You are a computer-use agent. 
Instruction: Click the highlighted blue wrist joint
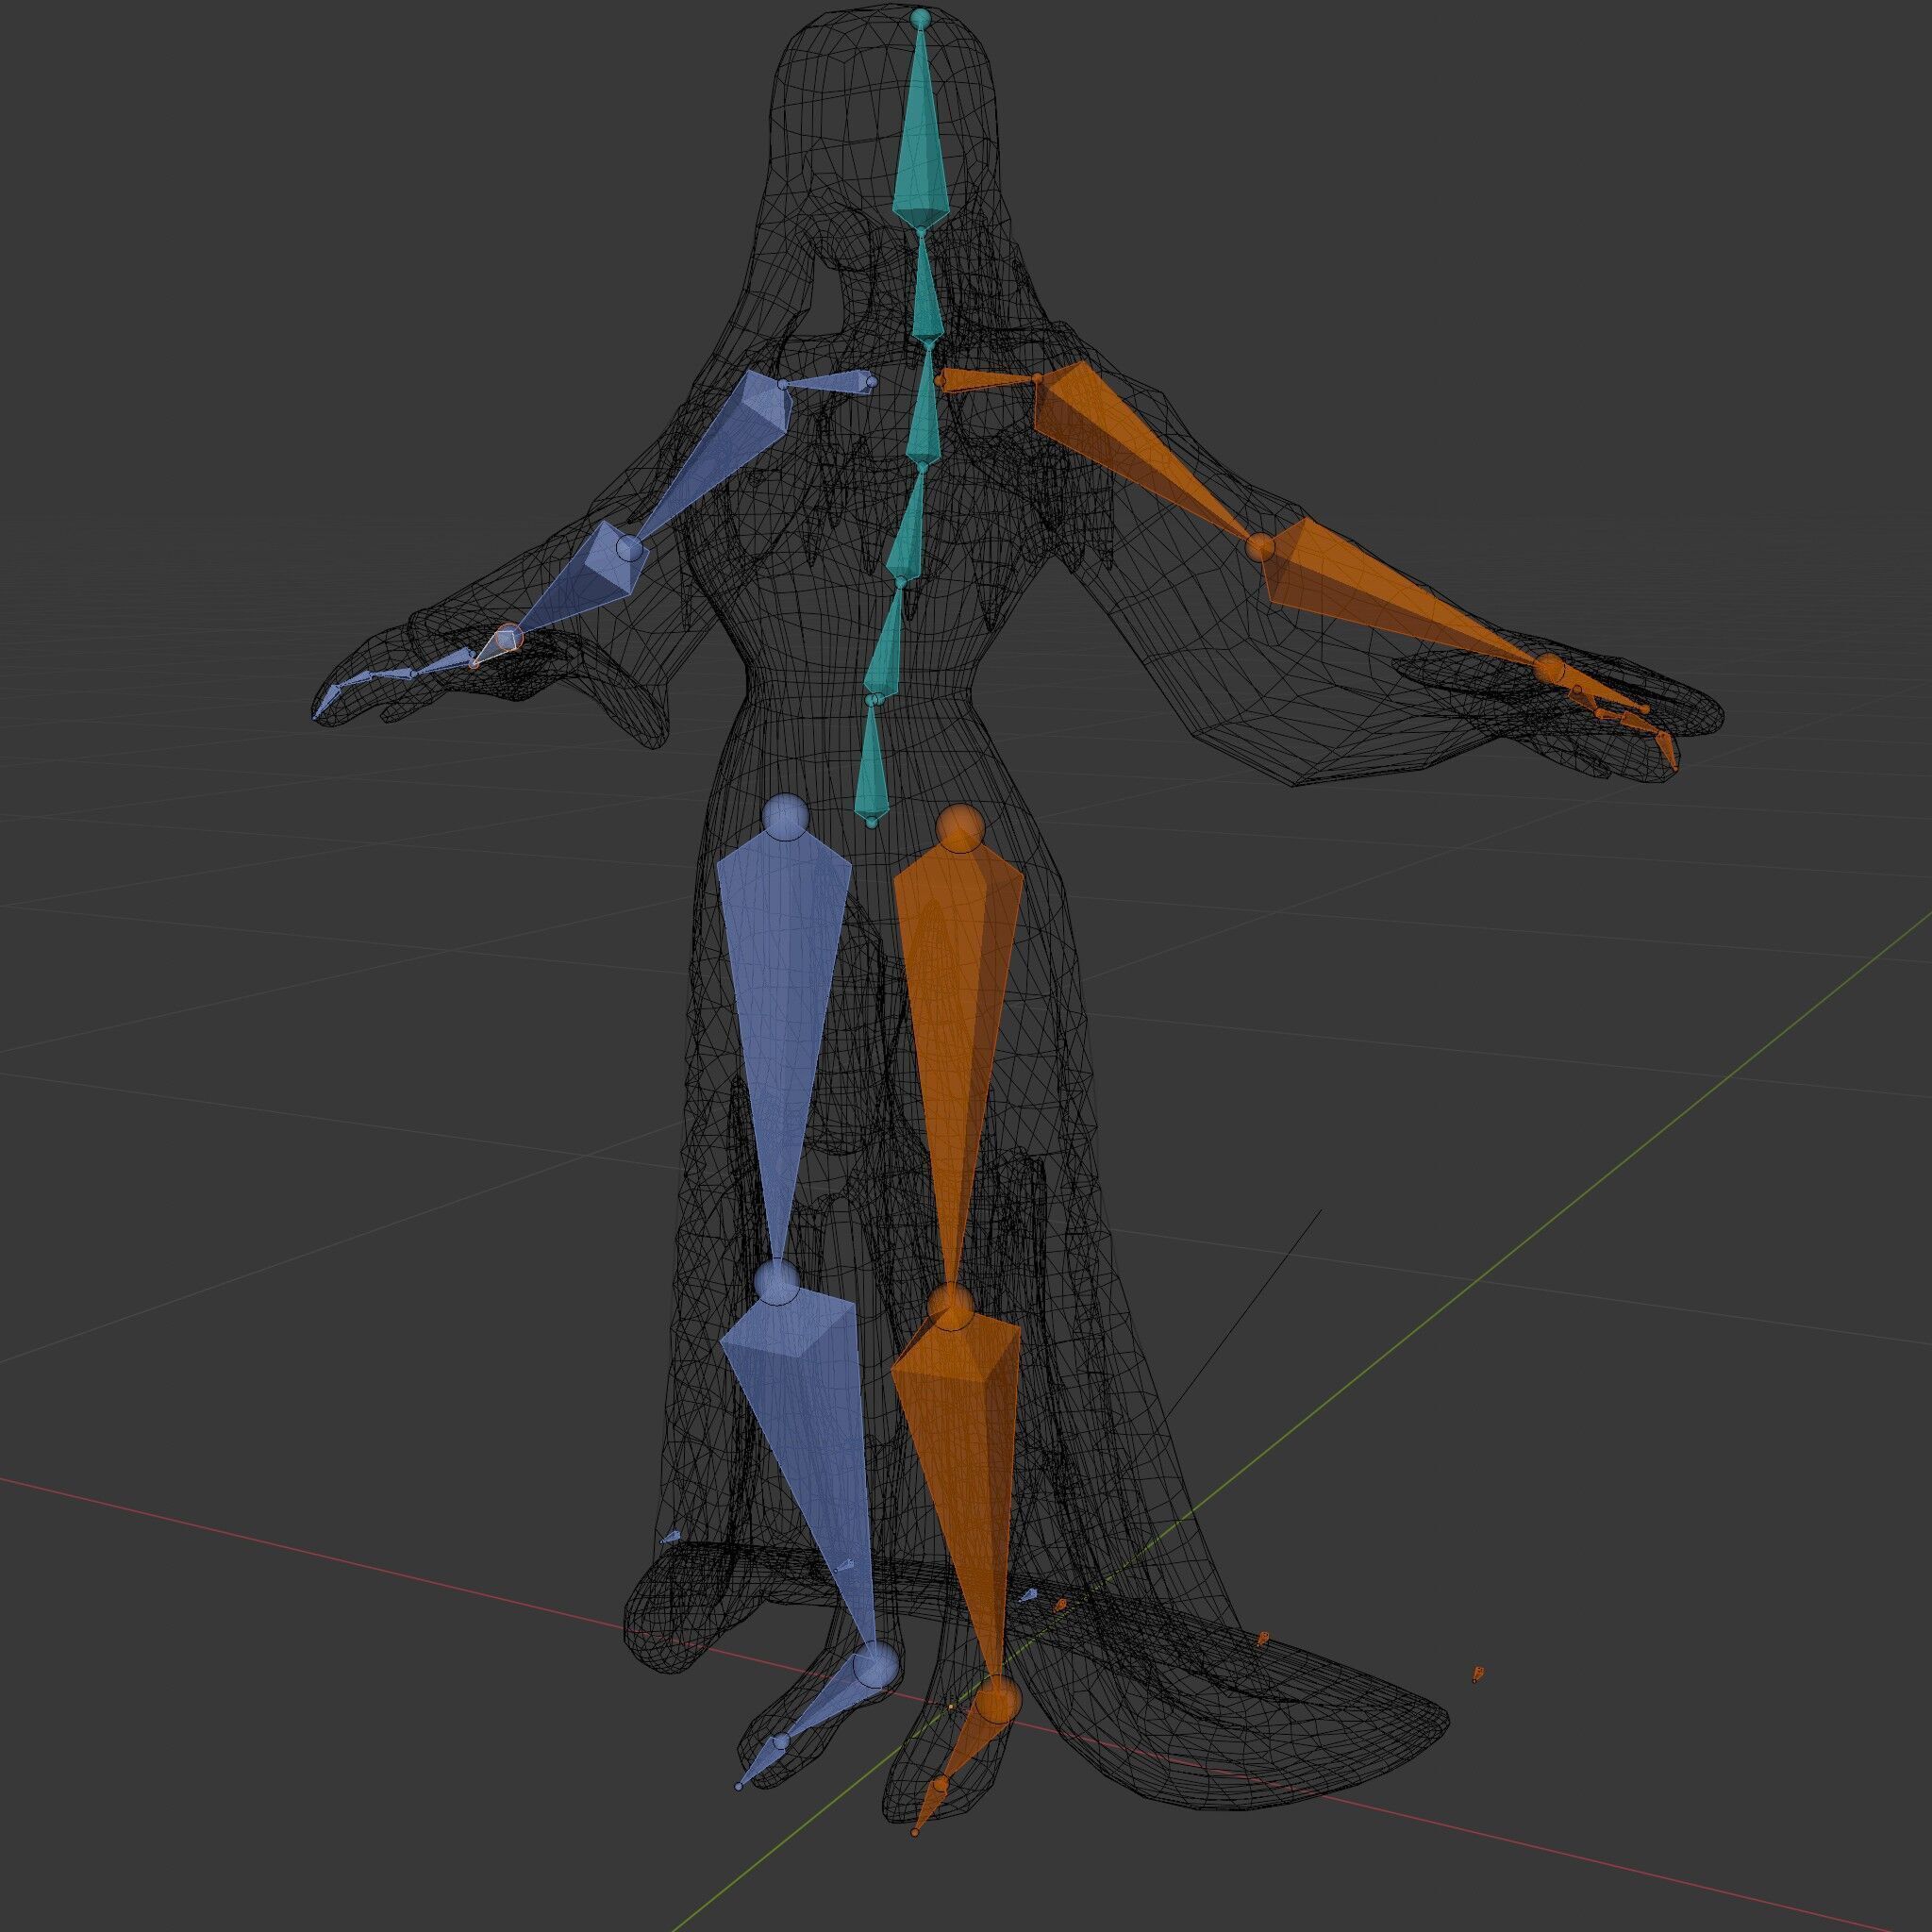tap(508, 637)
